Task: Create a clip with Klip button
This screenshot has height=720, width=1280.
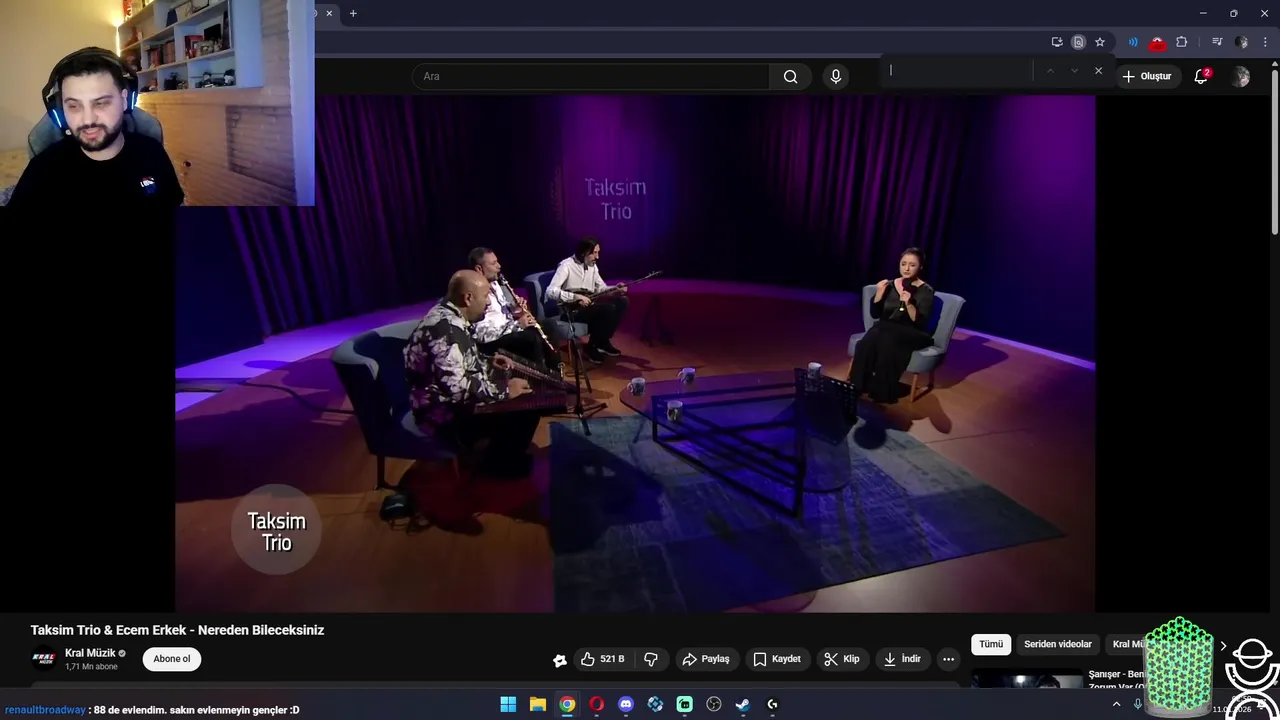Action: pyautogui.click(x=842, y=659)
